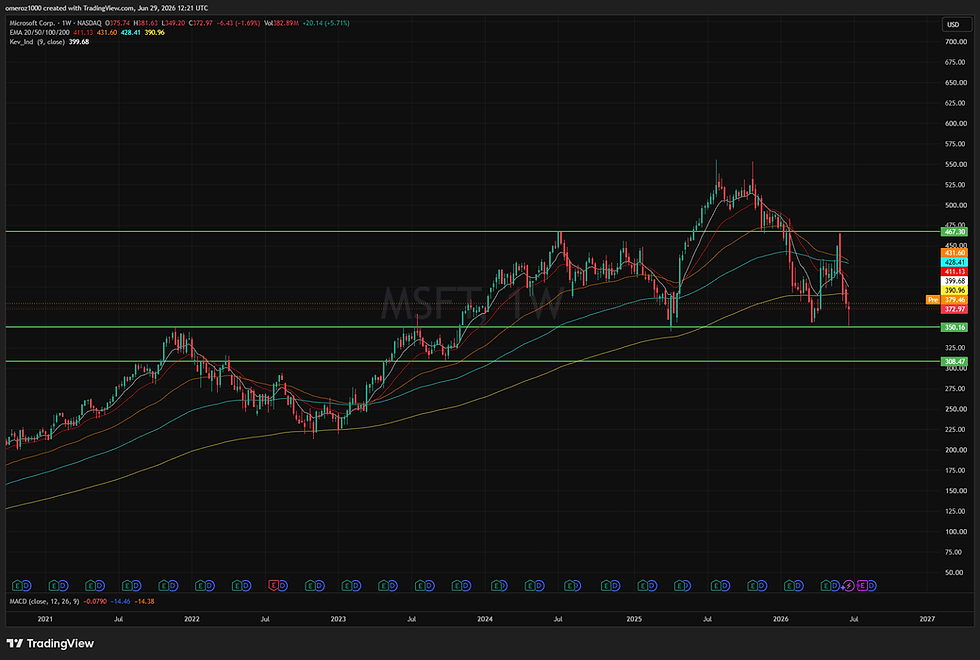Click the purple lightning bolt event icon
Image resolution: width=980 pixels, height=660 pixels.
tap(849, 586)
